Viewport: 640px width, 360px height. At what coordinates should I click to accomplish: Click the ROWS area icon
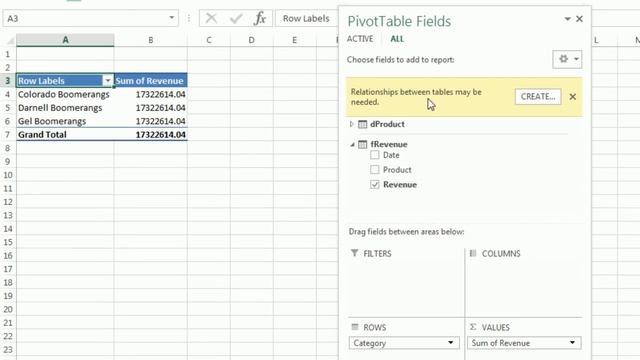coord(355,327)
